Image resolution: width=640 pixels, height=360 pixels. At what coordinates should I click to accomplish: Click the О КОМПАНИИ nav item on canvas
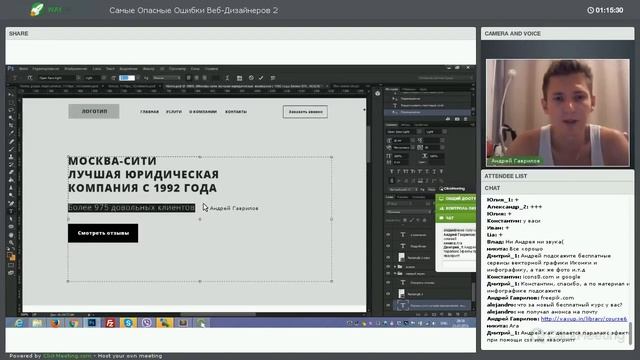click(203, 111)
